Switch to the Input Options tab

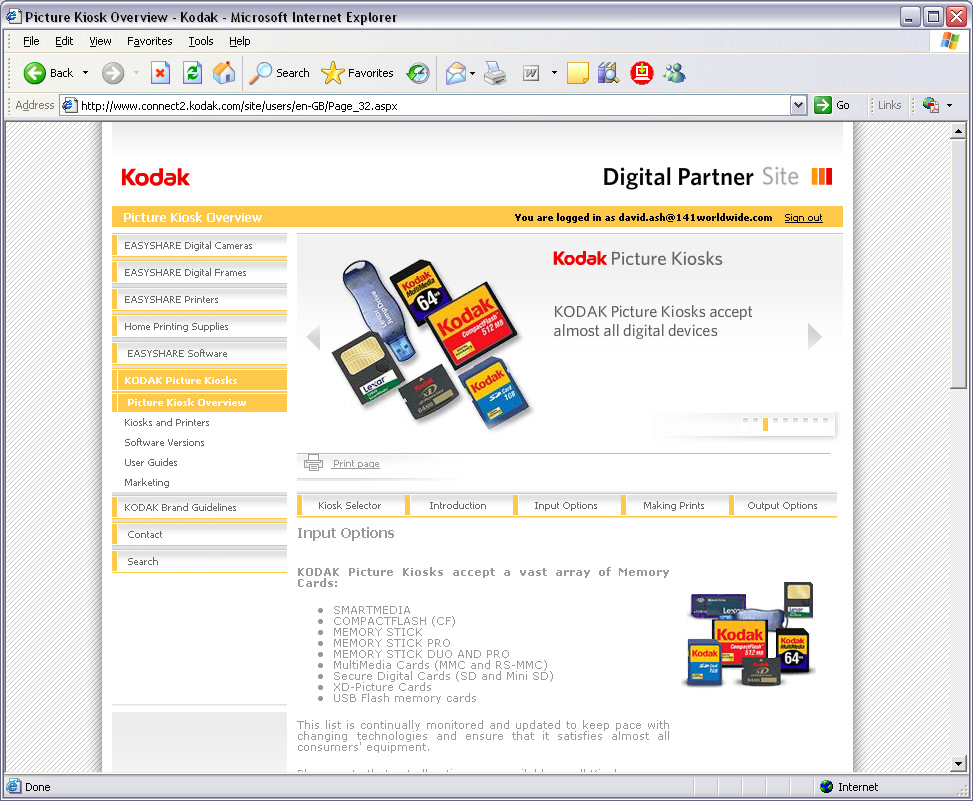(567, 506)
